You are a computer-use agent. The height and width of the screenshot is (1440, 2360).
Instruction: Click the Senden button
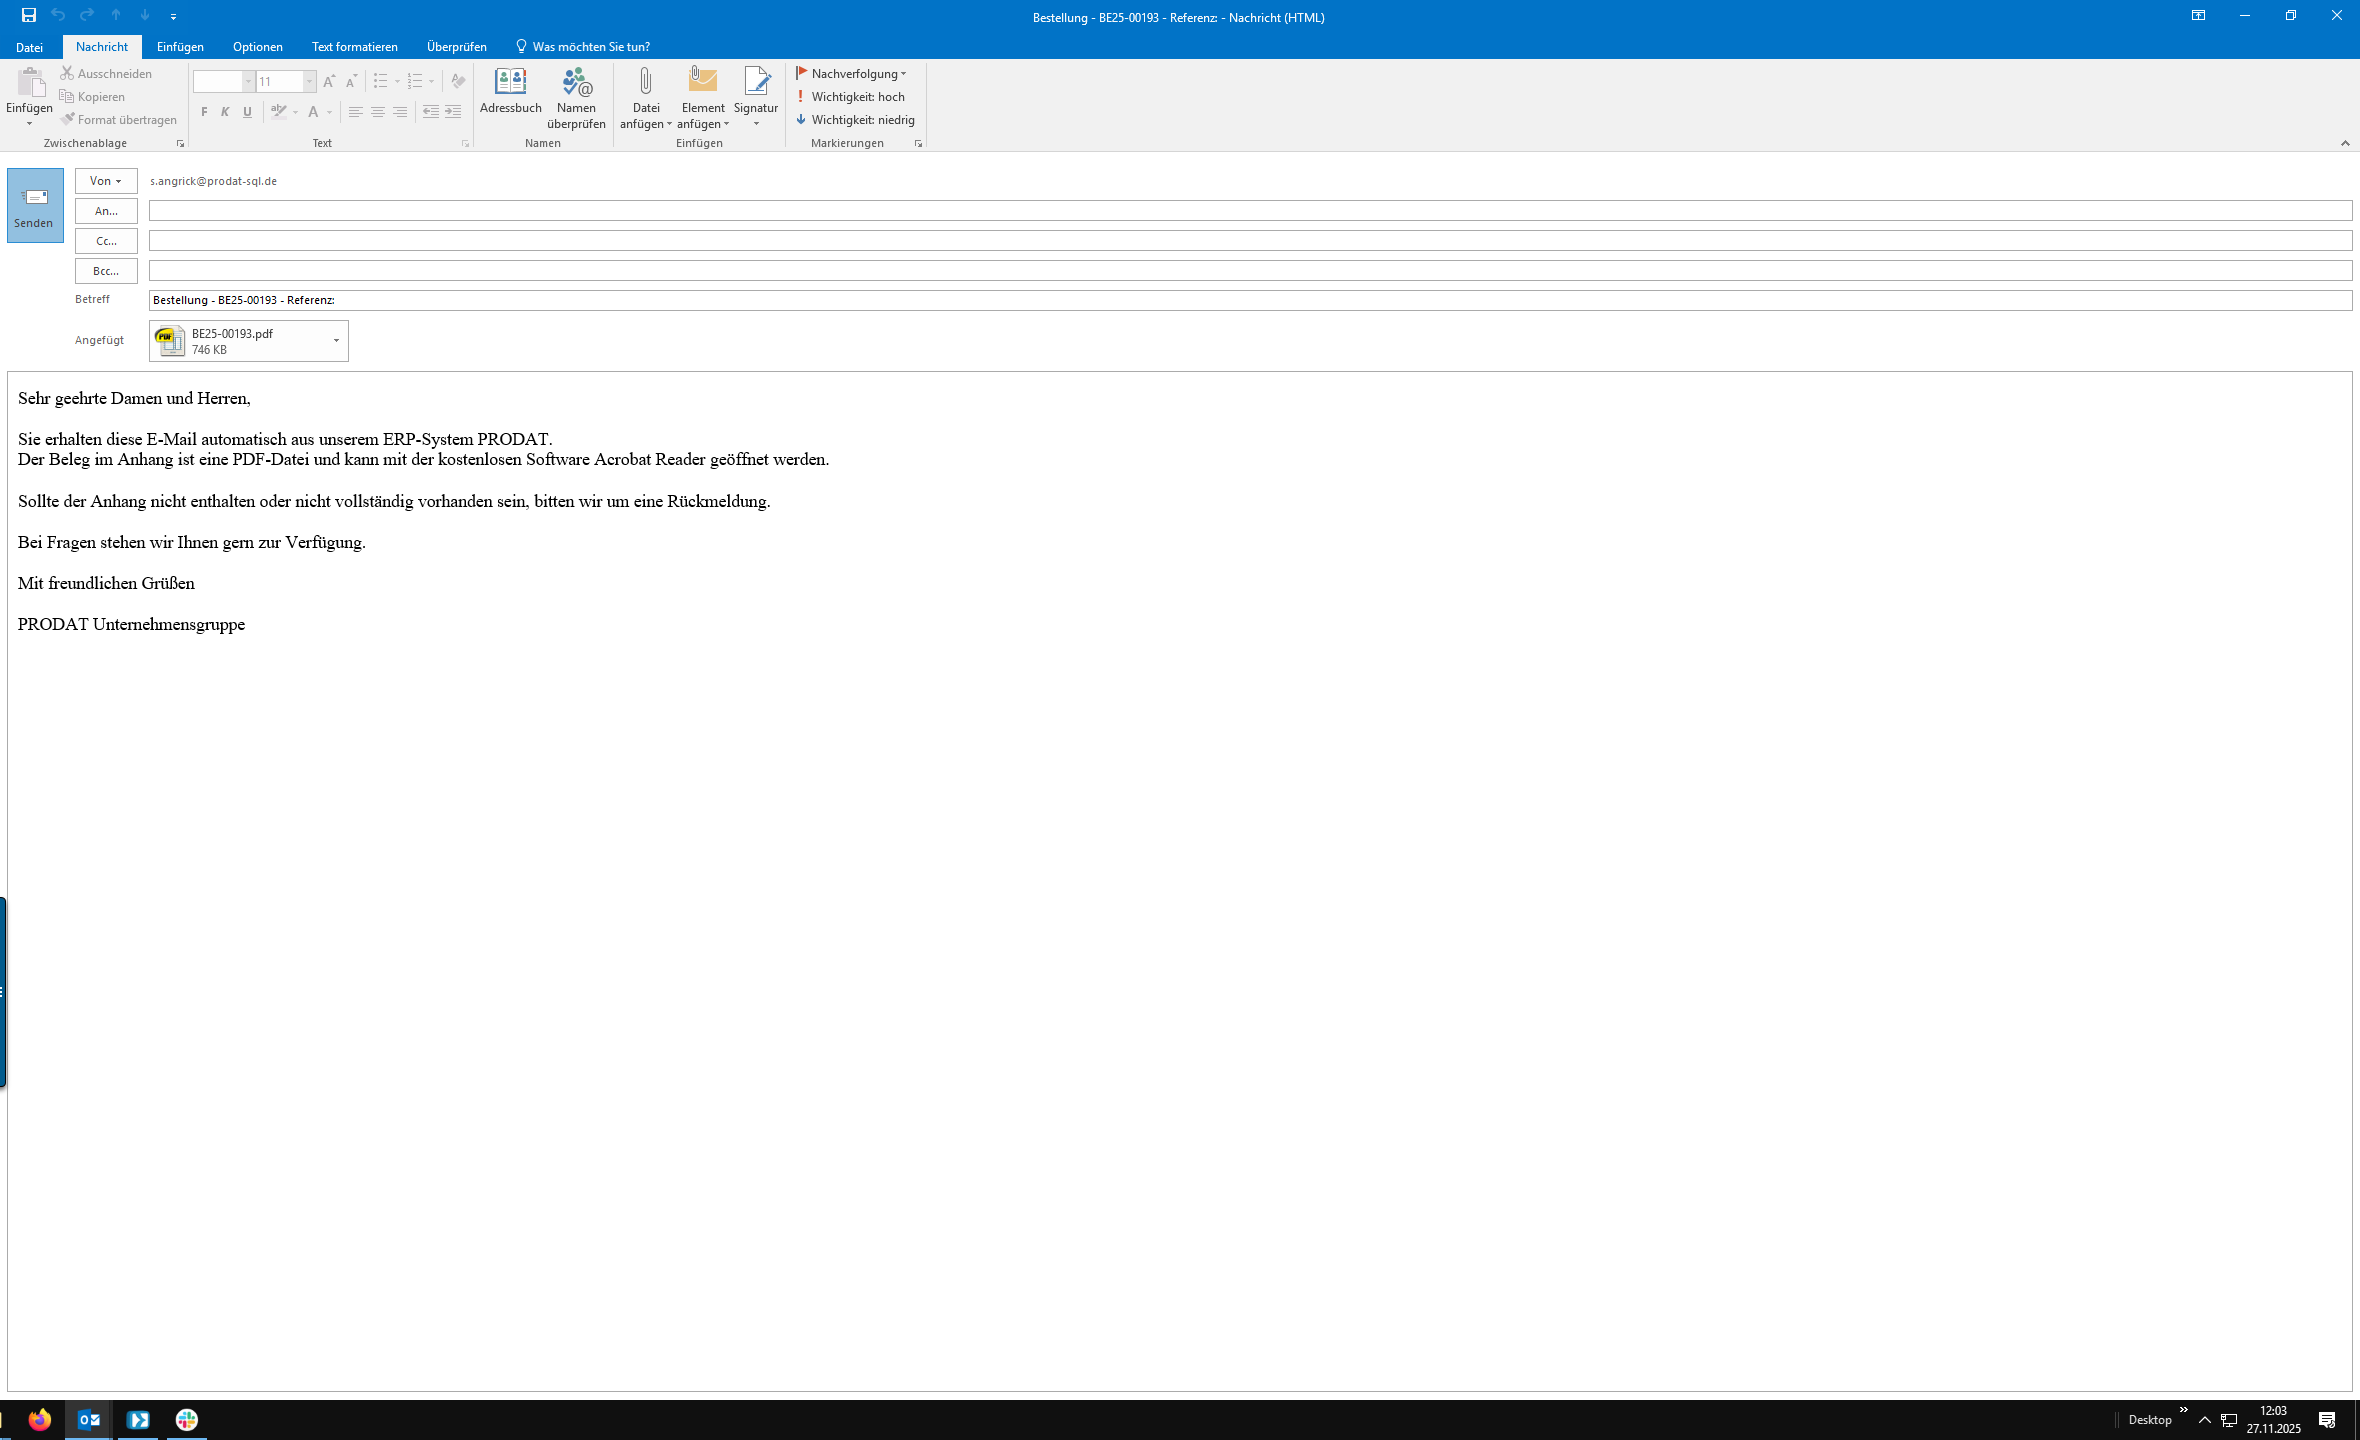pos(35,205)
